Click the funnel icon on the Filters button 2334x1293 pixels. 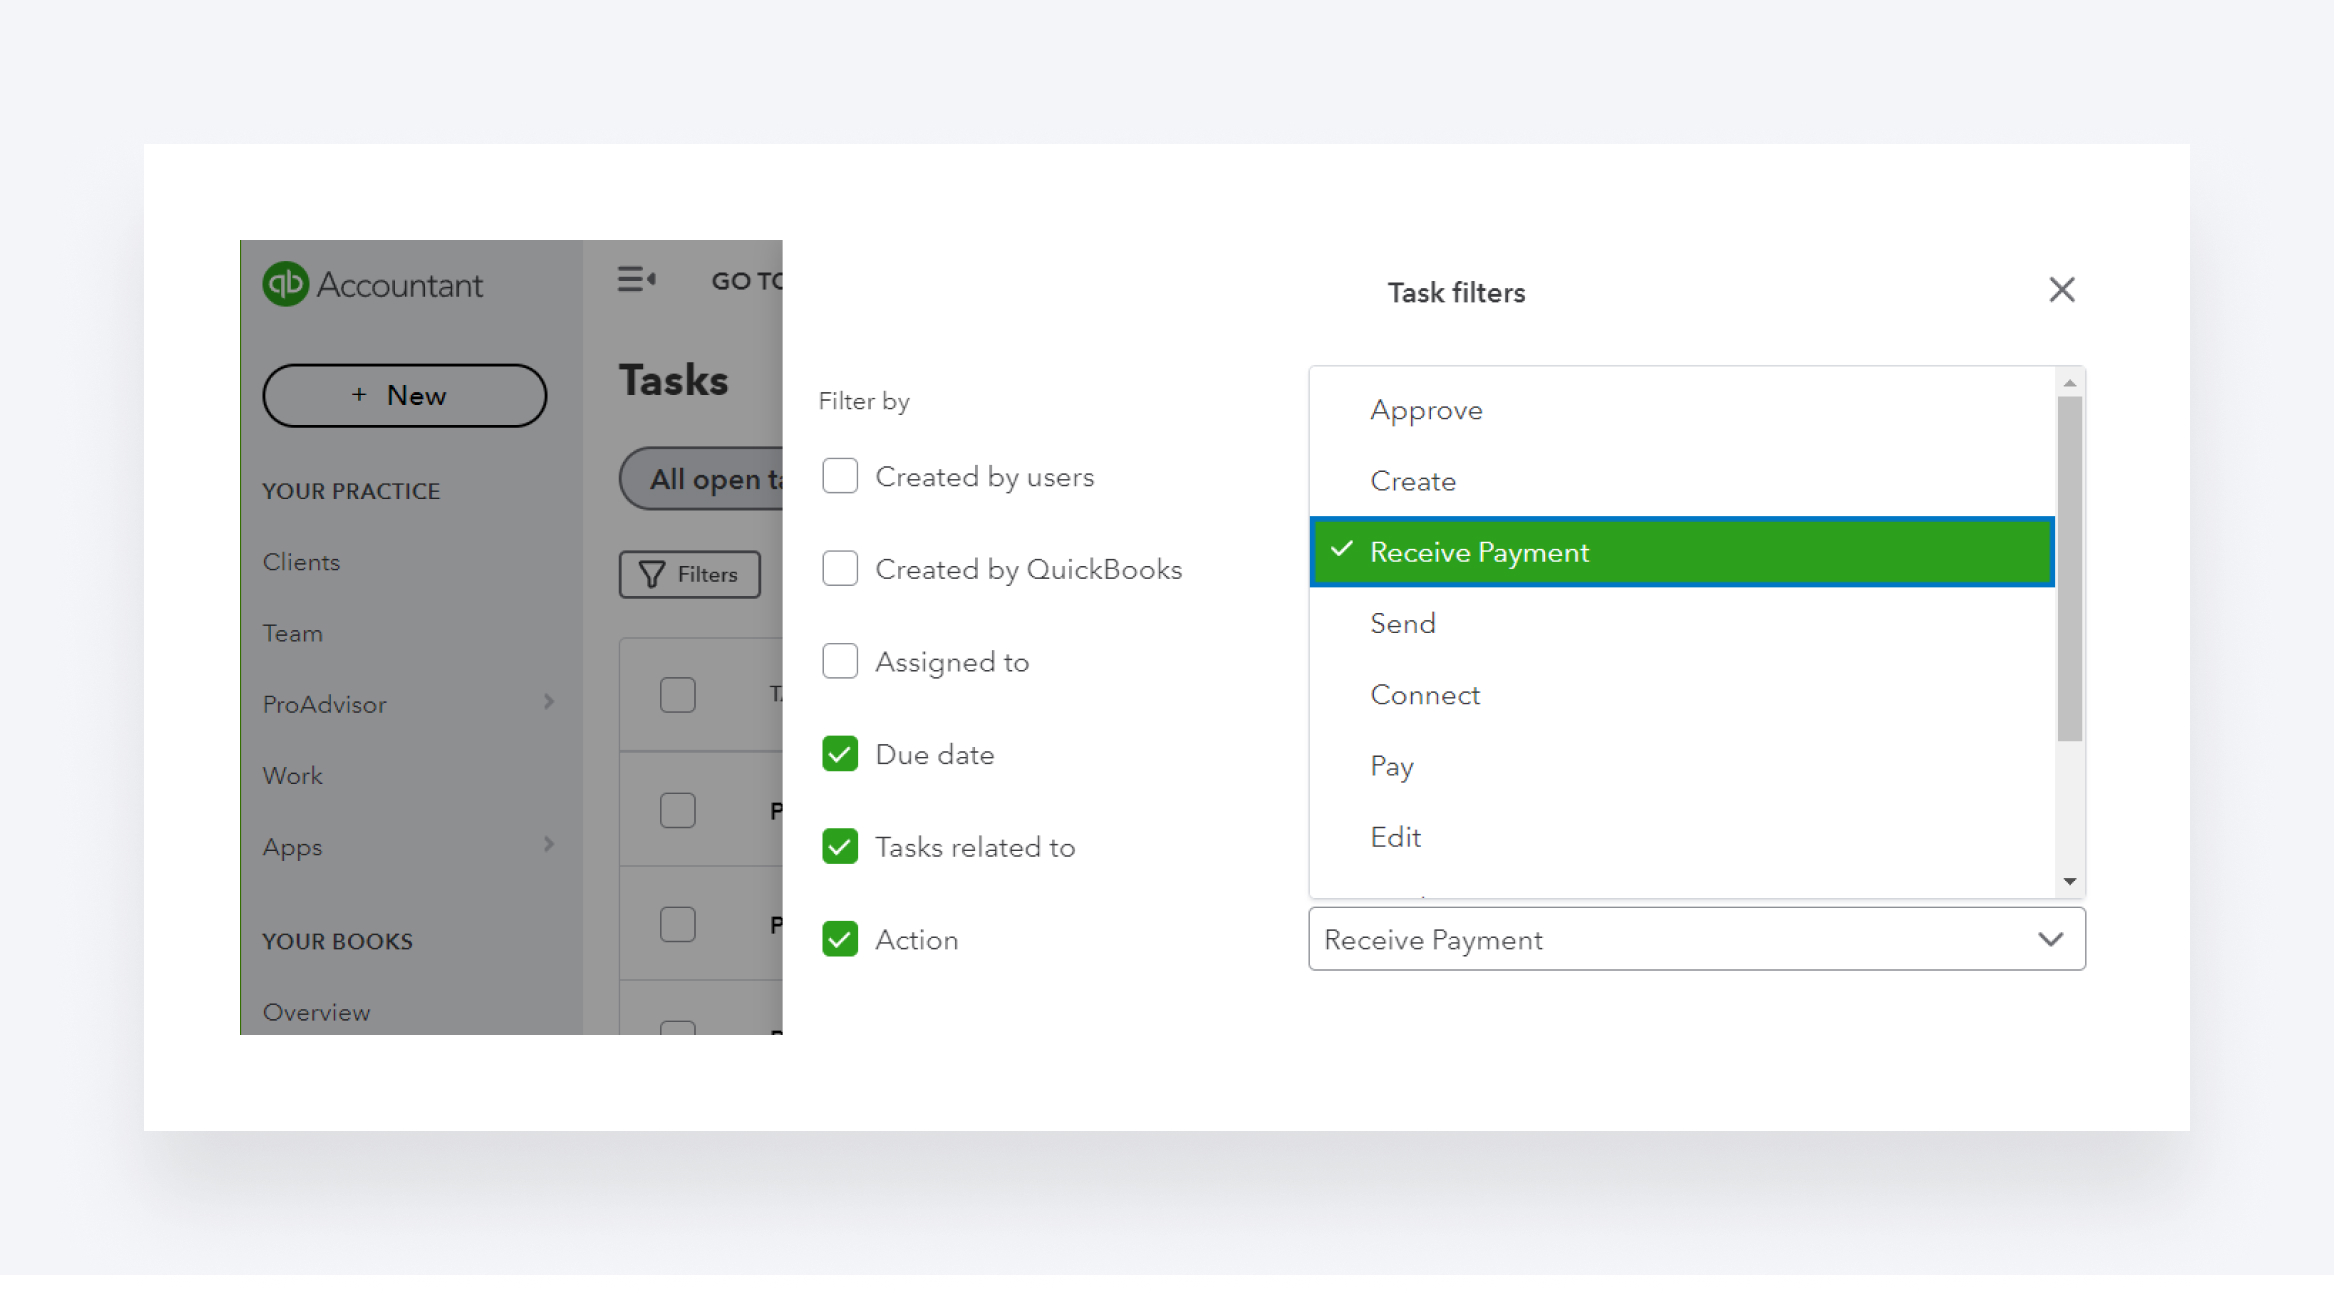[652, 574]
